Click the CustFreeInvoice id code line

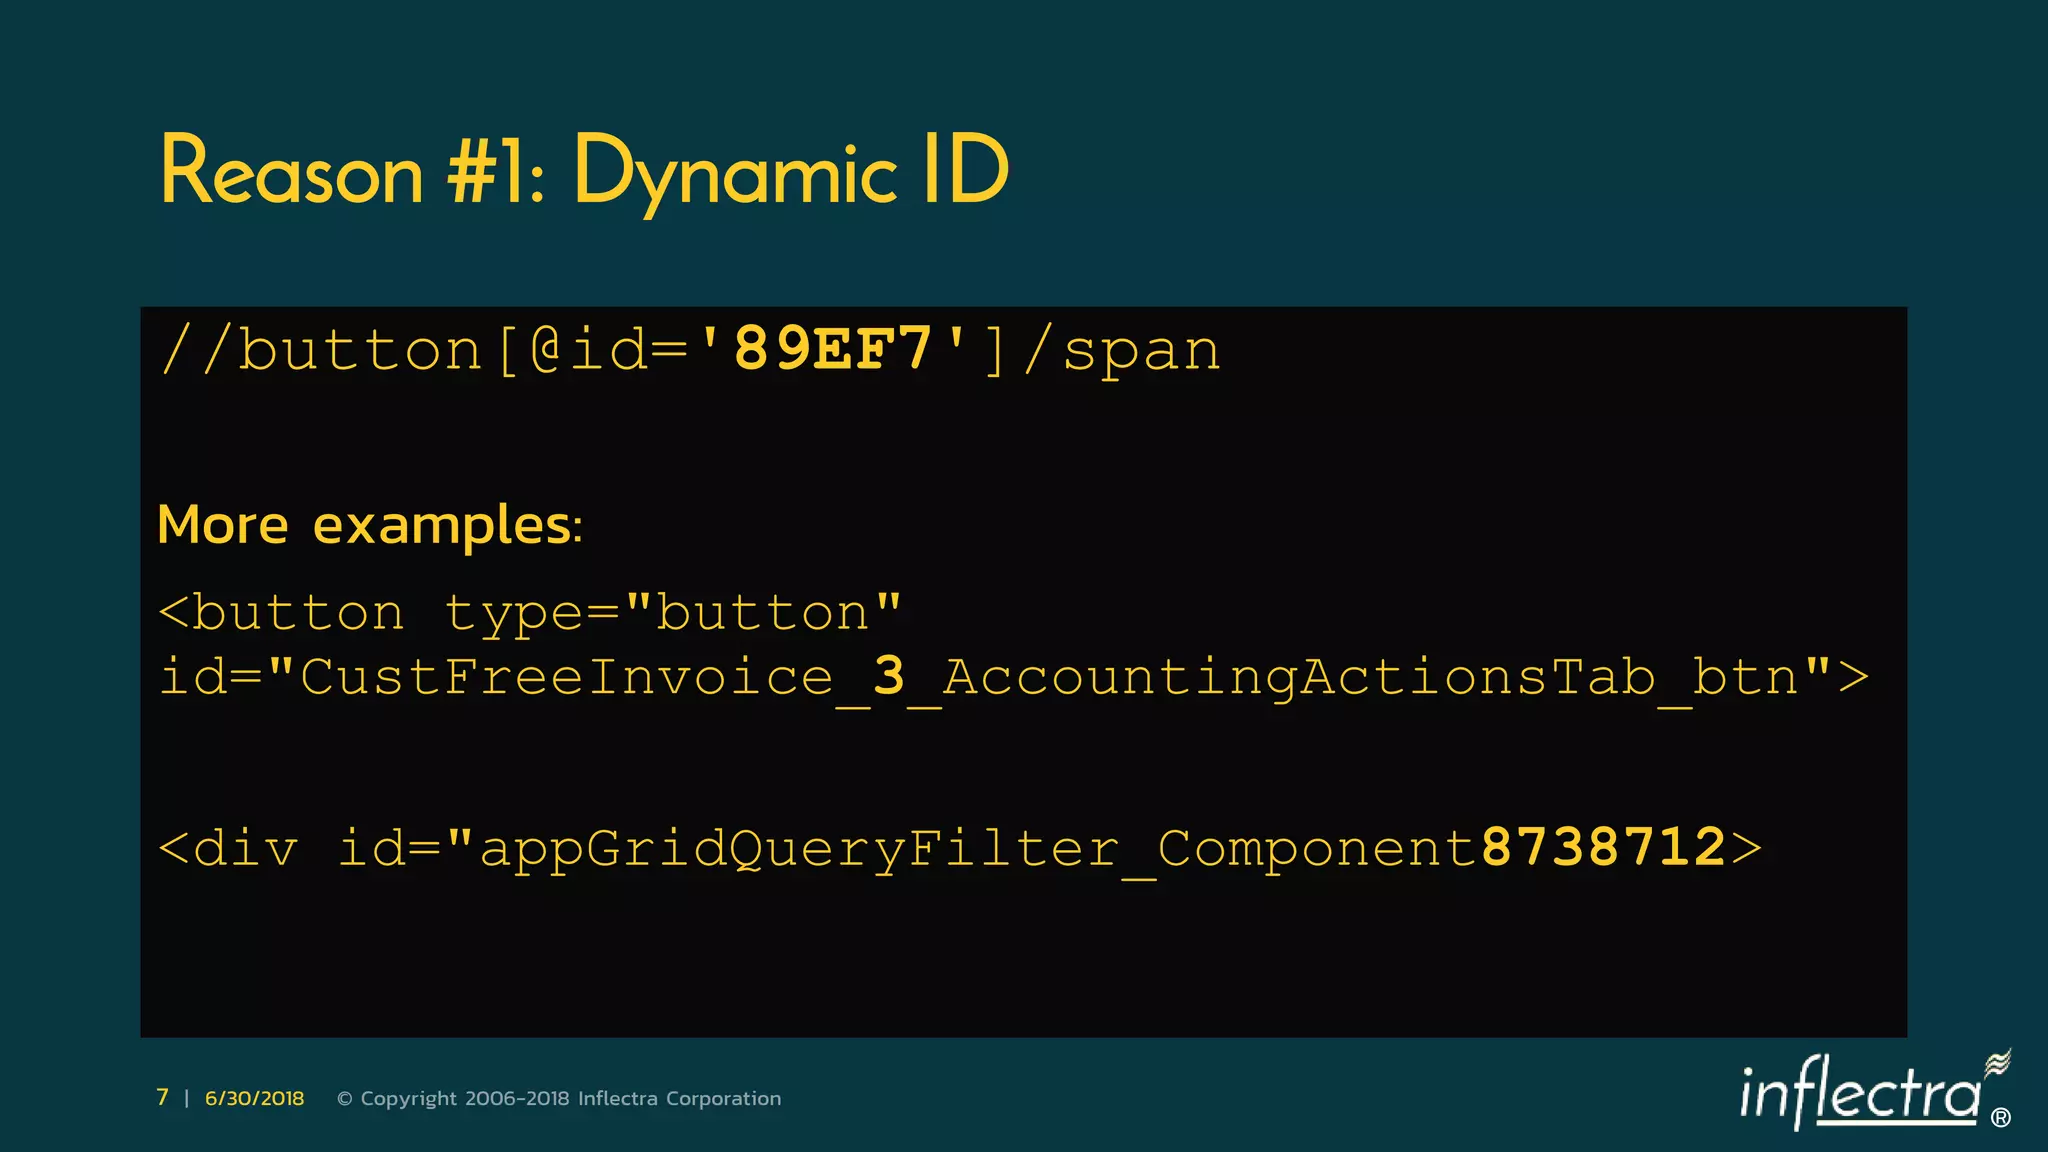click(x=1012, y=678)
